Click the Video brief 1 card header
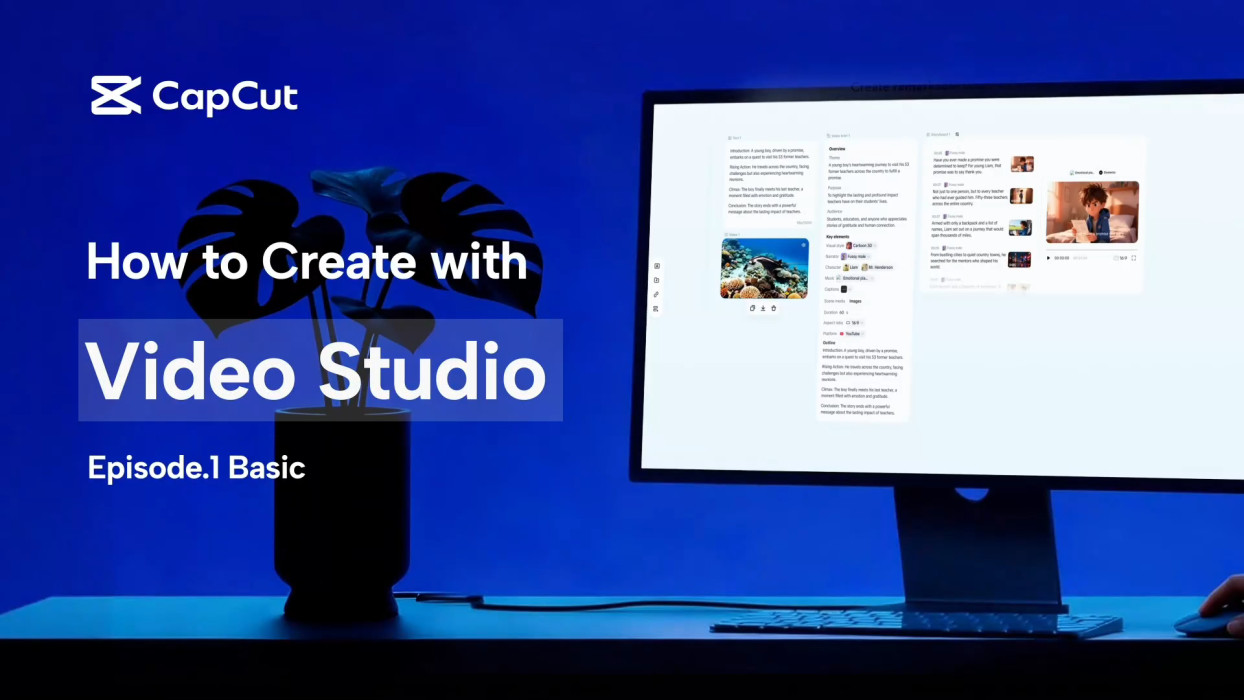Image resolution: width=1244 pixels, height=700 pixels. [838, 135]
